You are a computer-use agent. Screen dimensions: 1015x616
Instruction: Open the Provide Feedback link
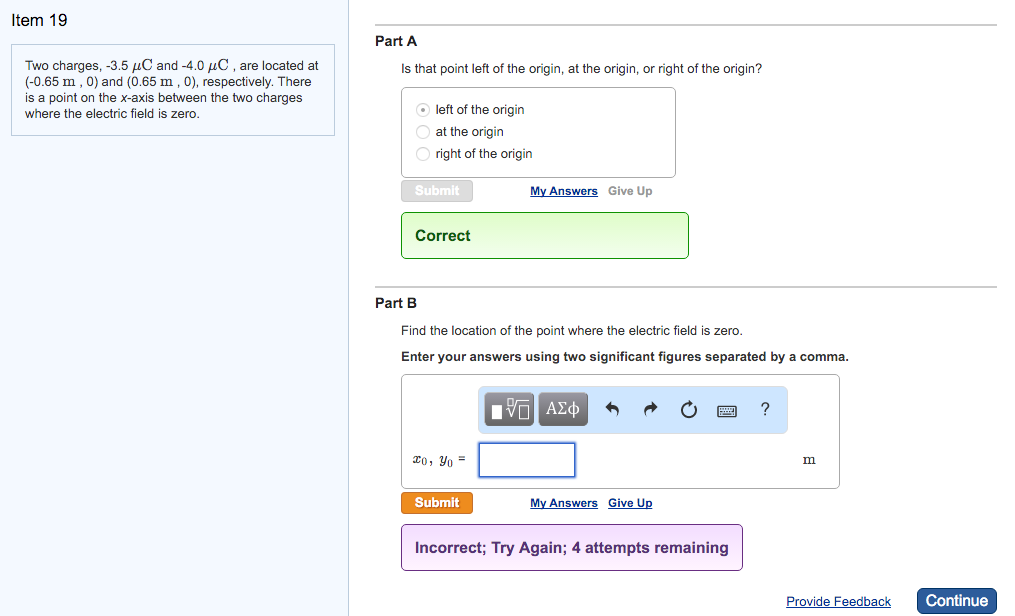click(838, 601)
